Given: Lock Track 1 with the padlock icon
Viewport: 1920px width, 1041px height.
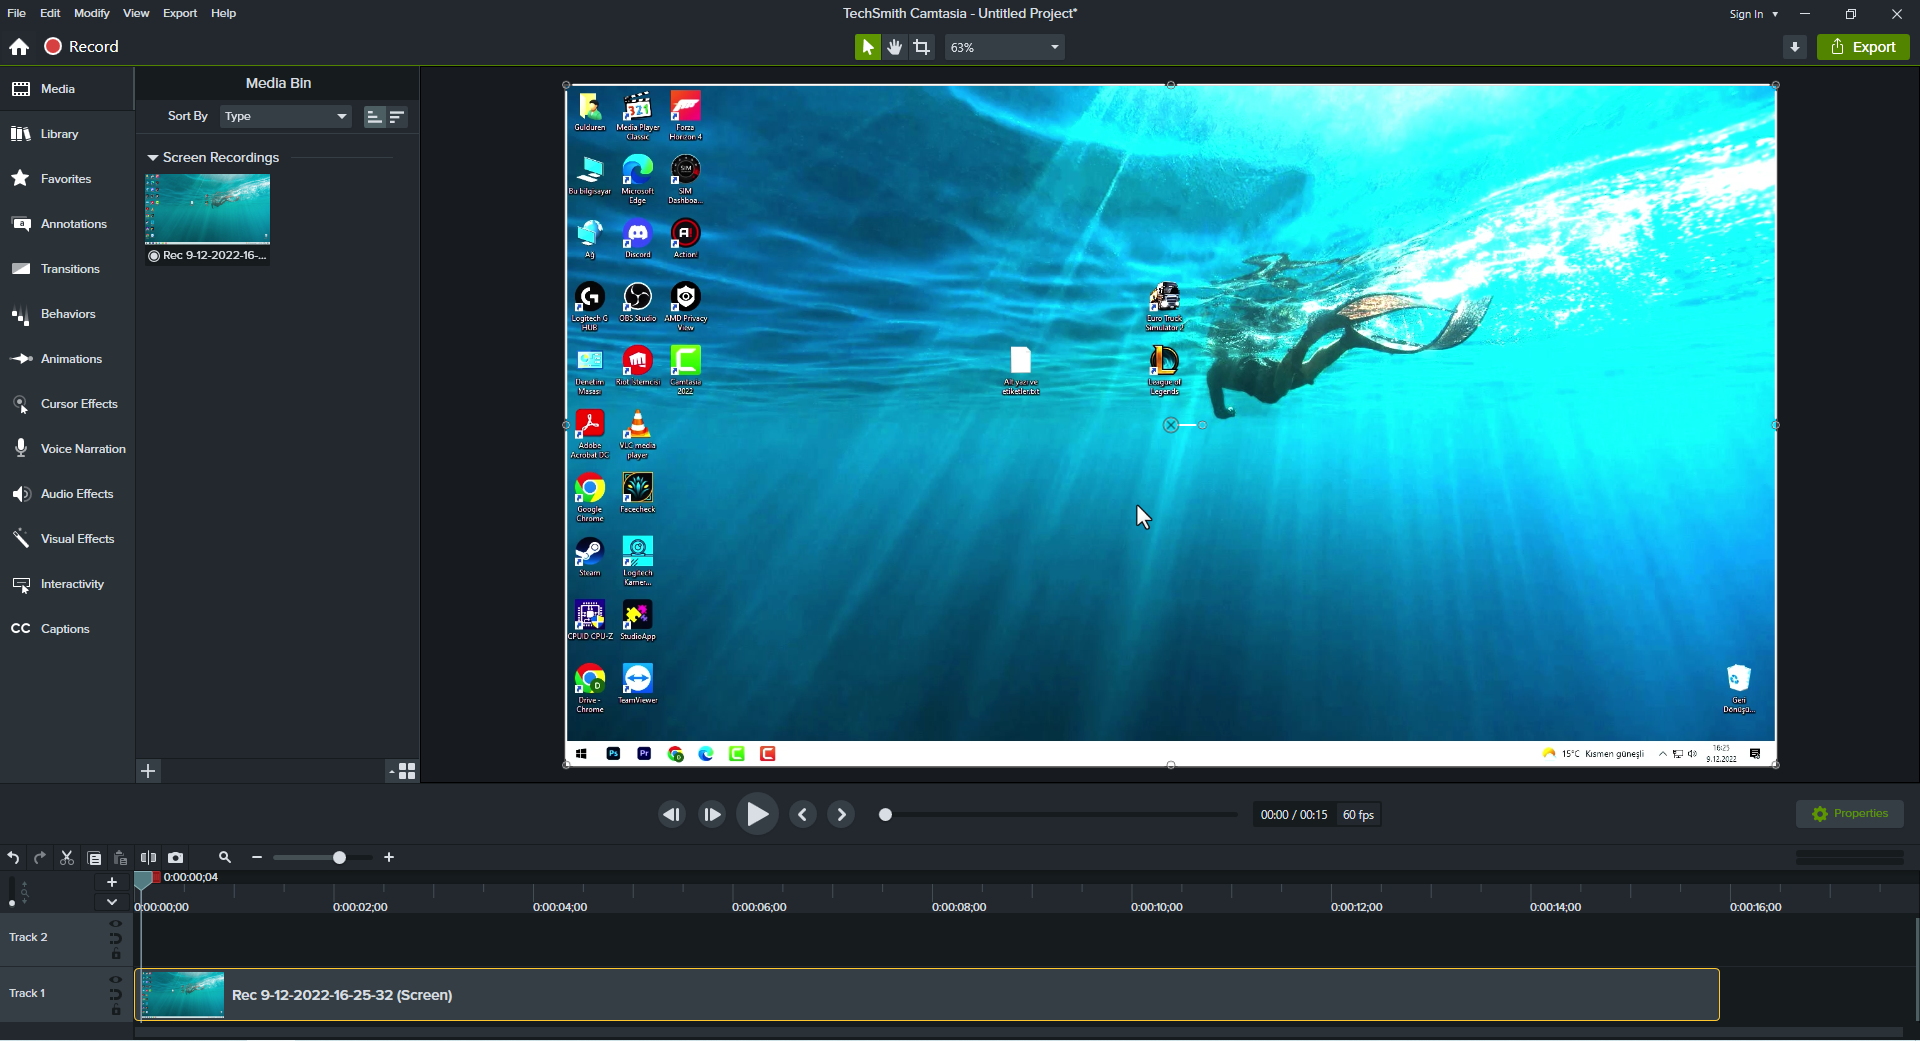Looking at the screenshot, I should pos(116,1011).
